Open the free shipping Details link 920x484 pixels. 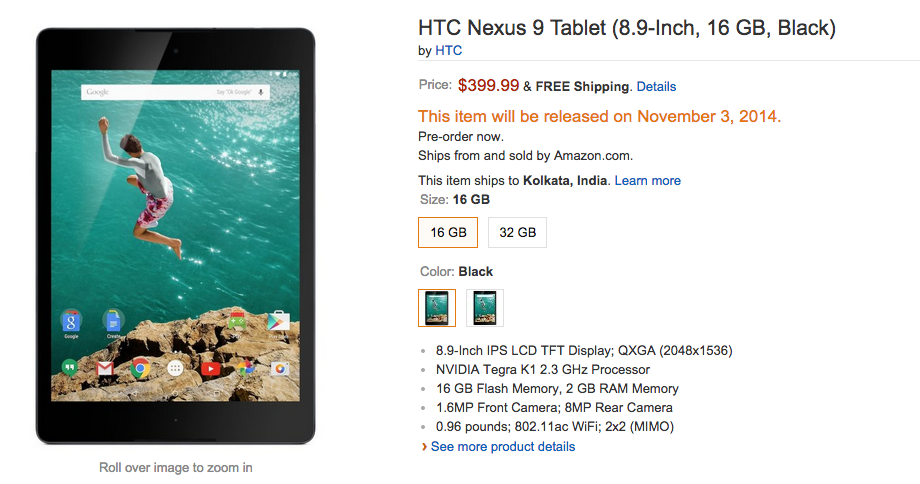(x=656, y=87)
